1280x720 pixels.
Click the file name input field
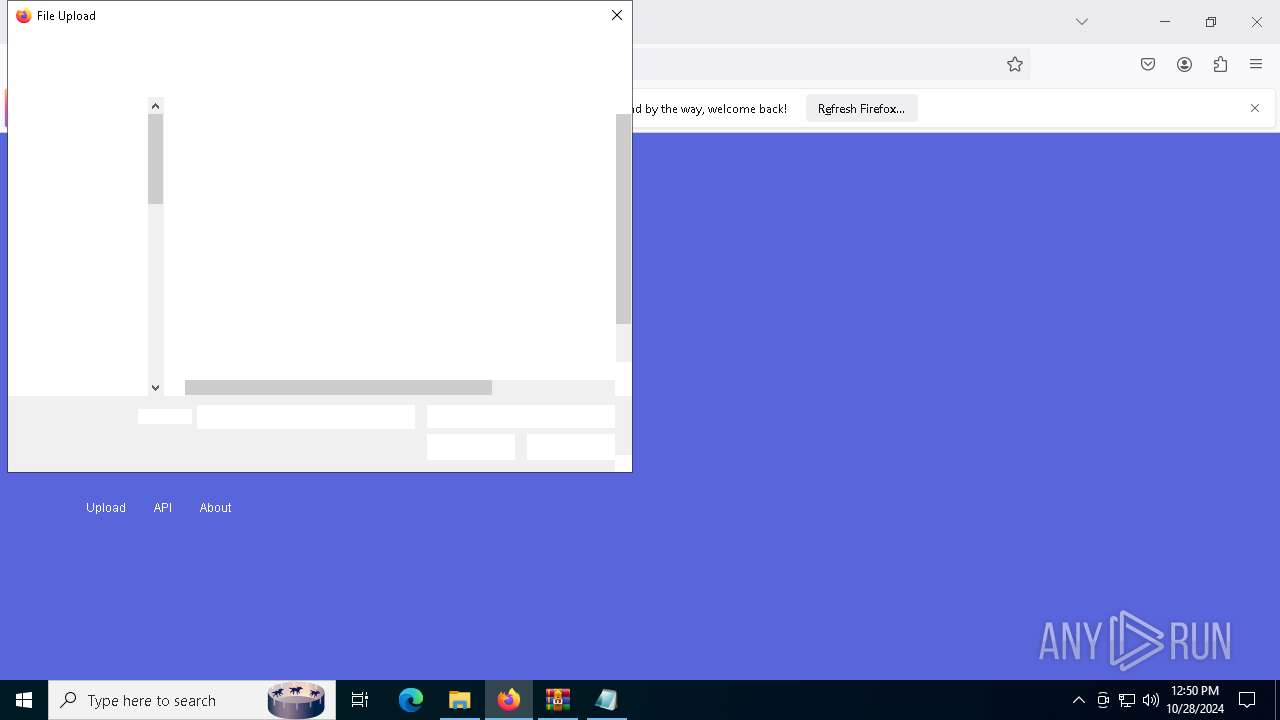tap(306, 417)
